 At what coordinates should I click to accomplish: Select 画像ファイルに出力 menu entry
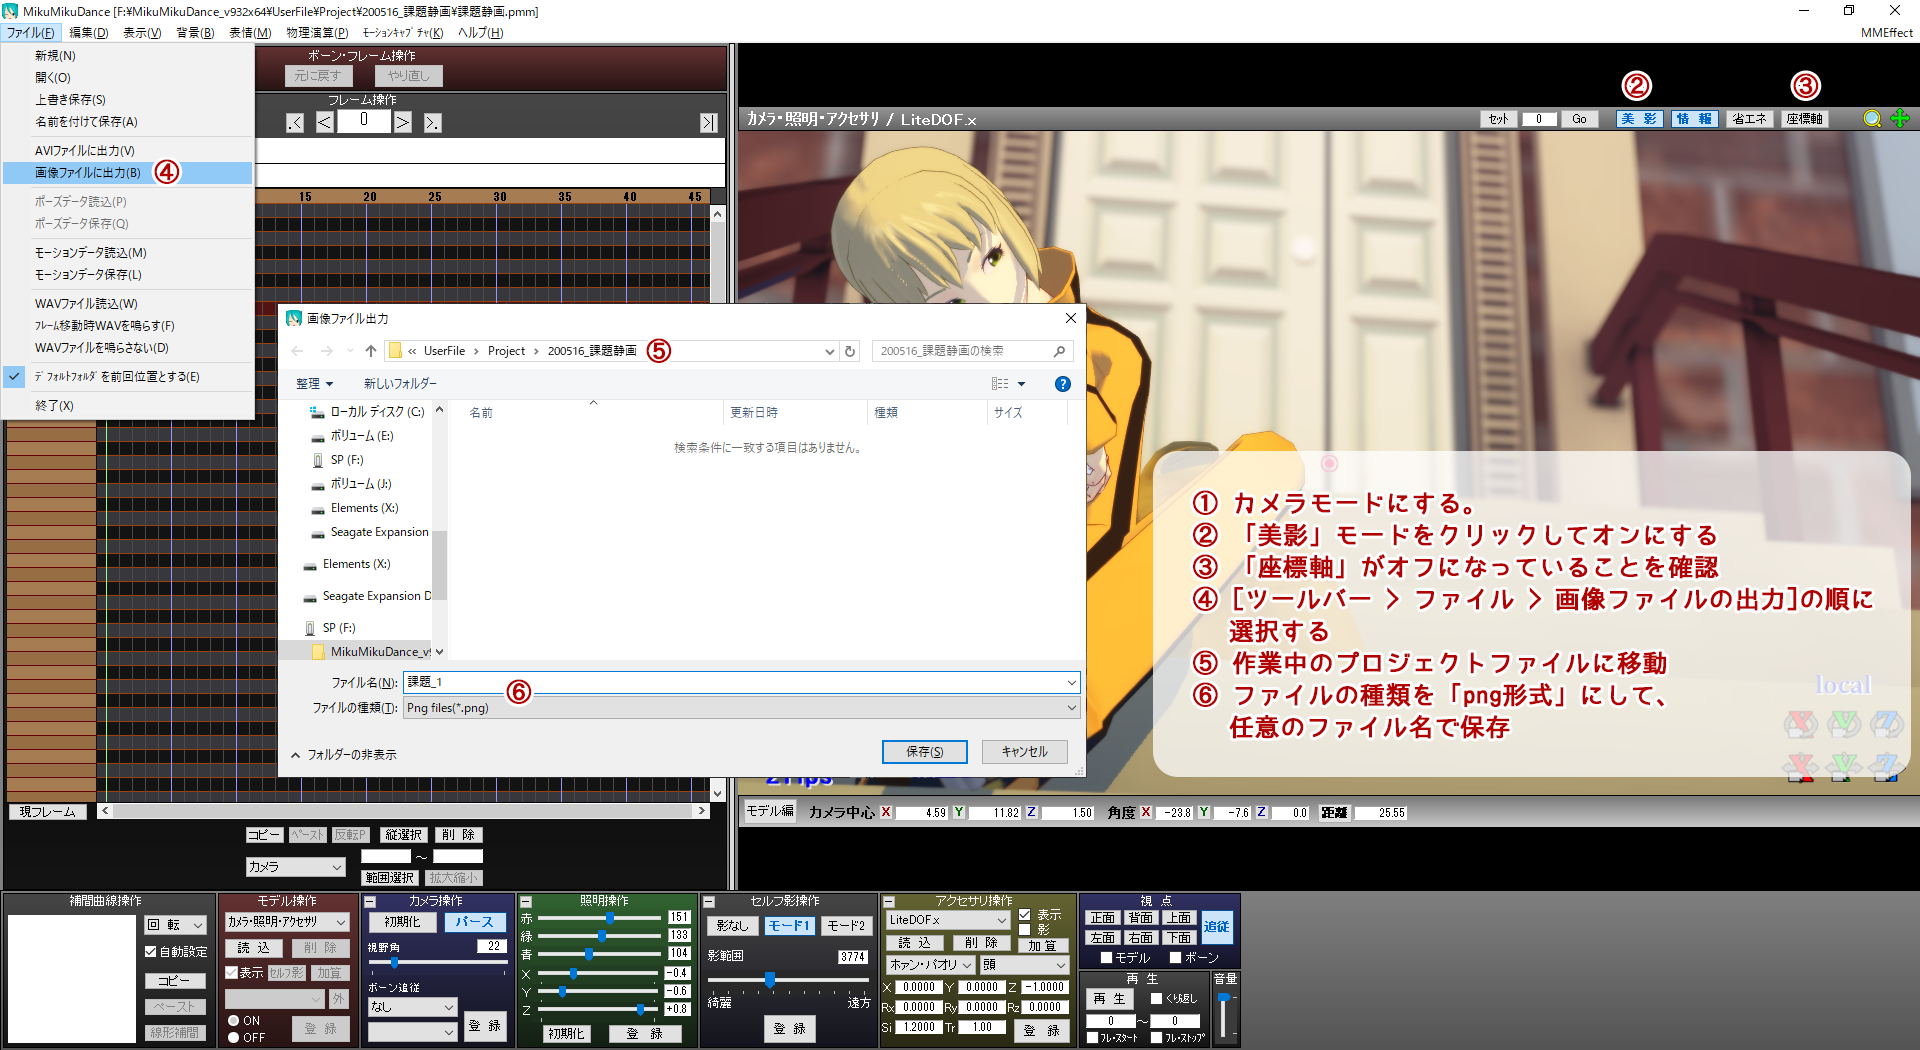point(88,173)
